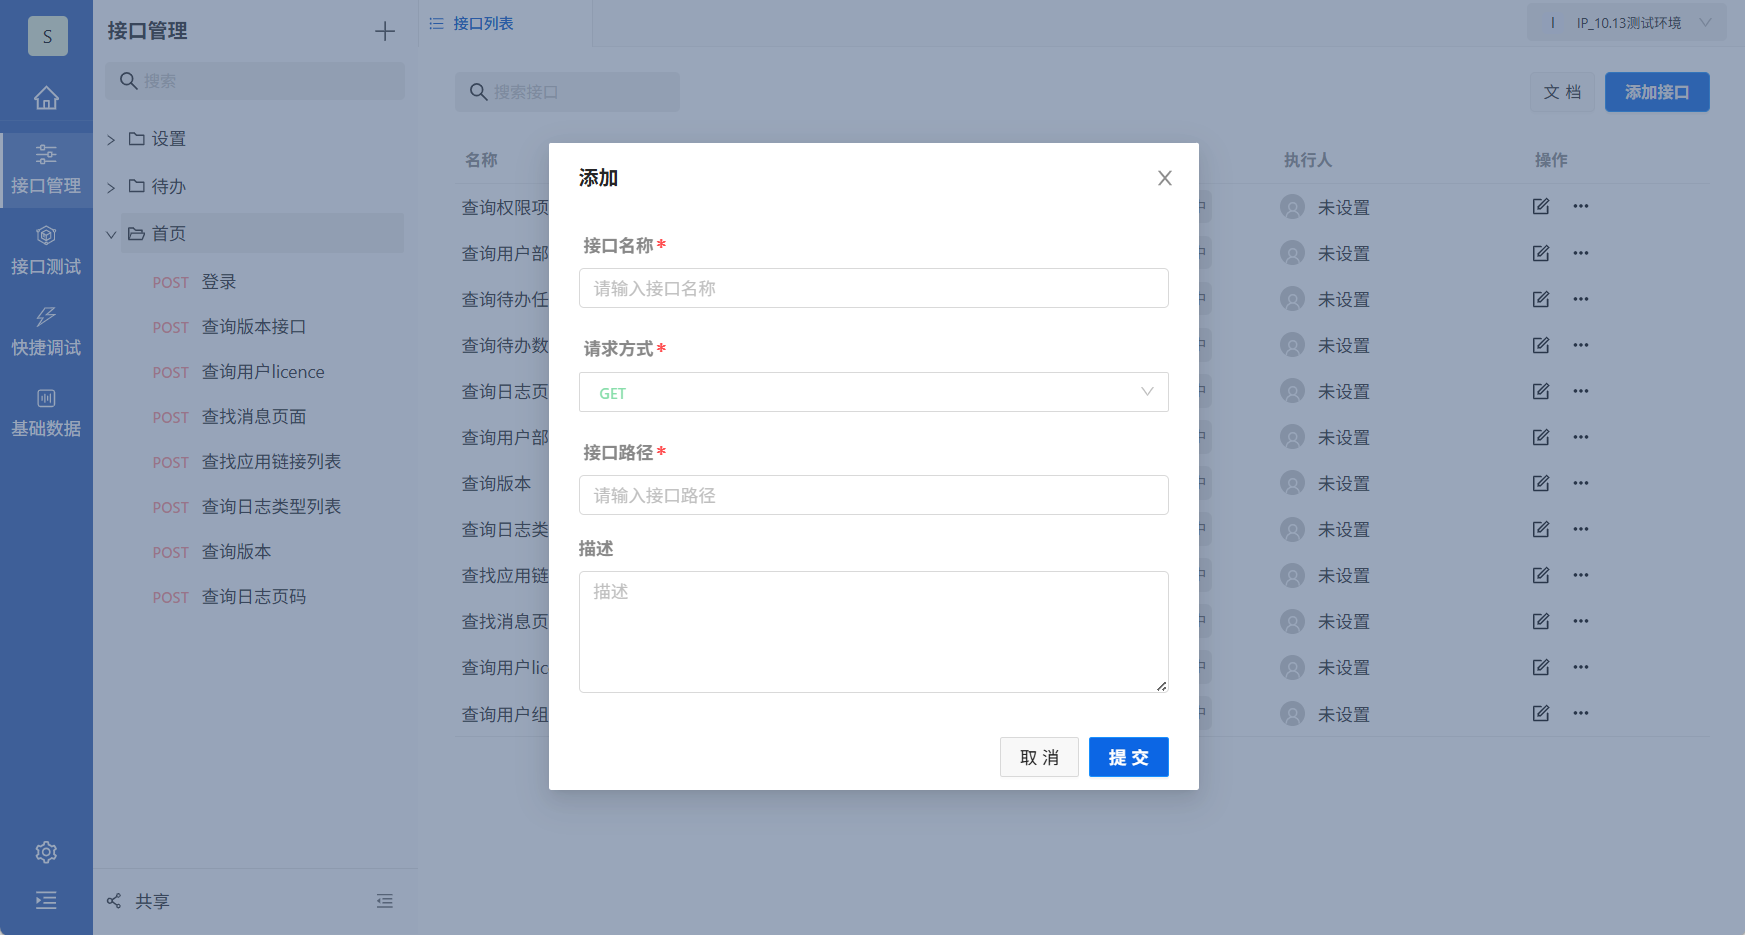
Task: Click the plus icon in the 接口管理 header
Action: (384, 31)
